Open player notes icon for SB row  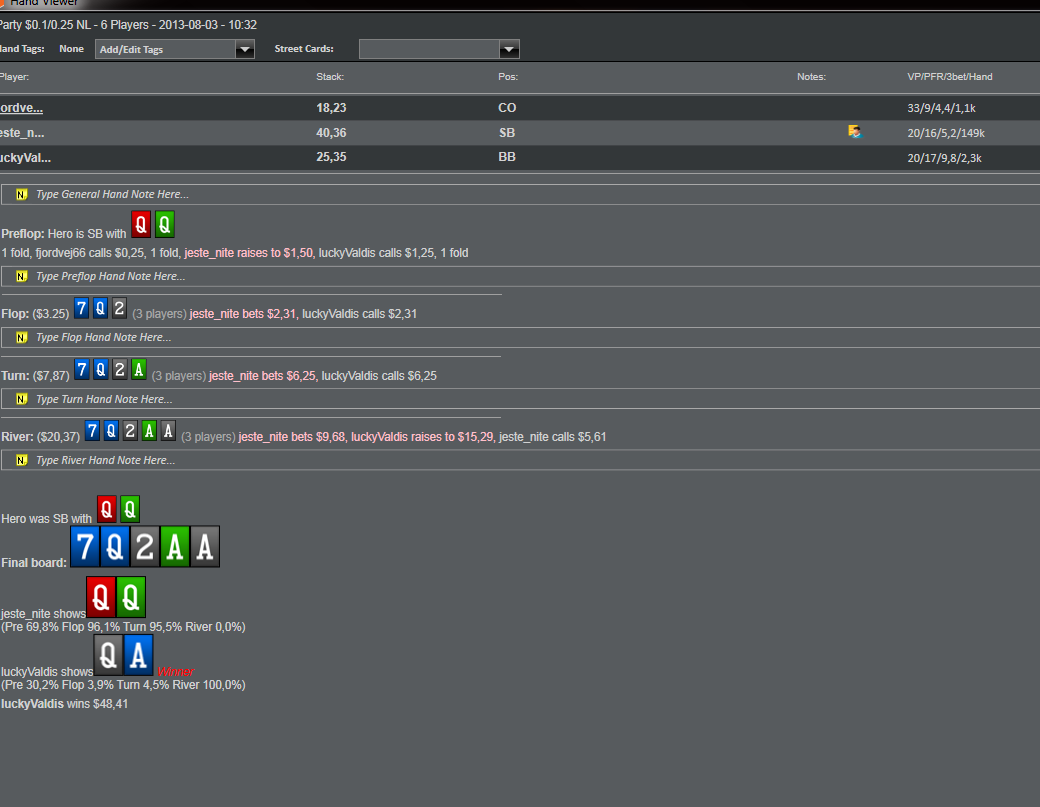coord(854,131)
